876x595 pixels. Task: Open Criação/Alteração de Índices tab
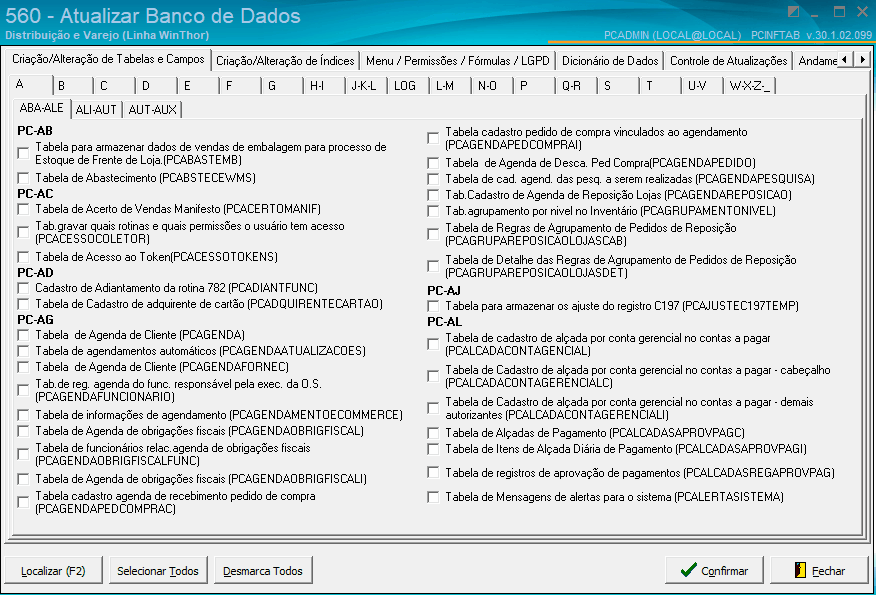(285, 61)
